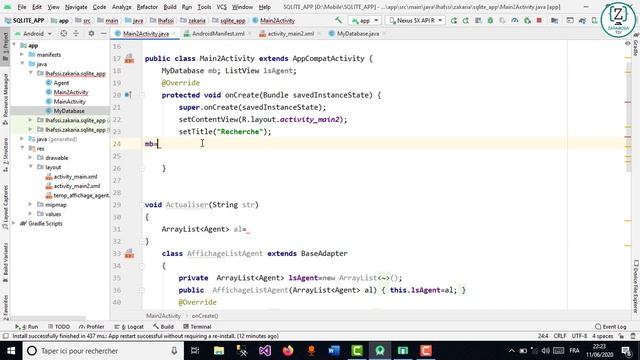Click the Make Project hammer icon
Screen dimensions: 640x360
[x=338, y=20]
